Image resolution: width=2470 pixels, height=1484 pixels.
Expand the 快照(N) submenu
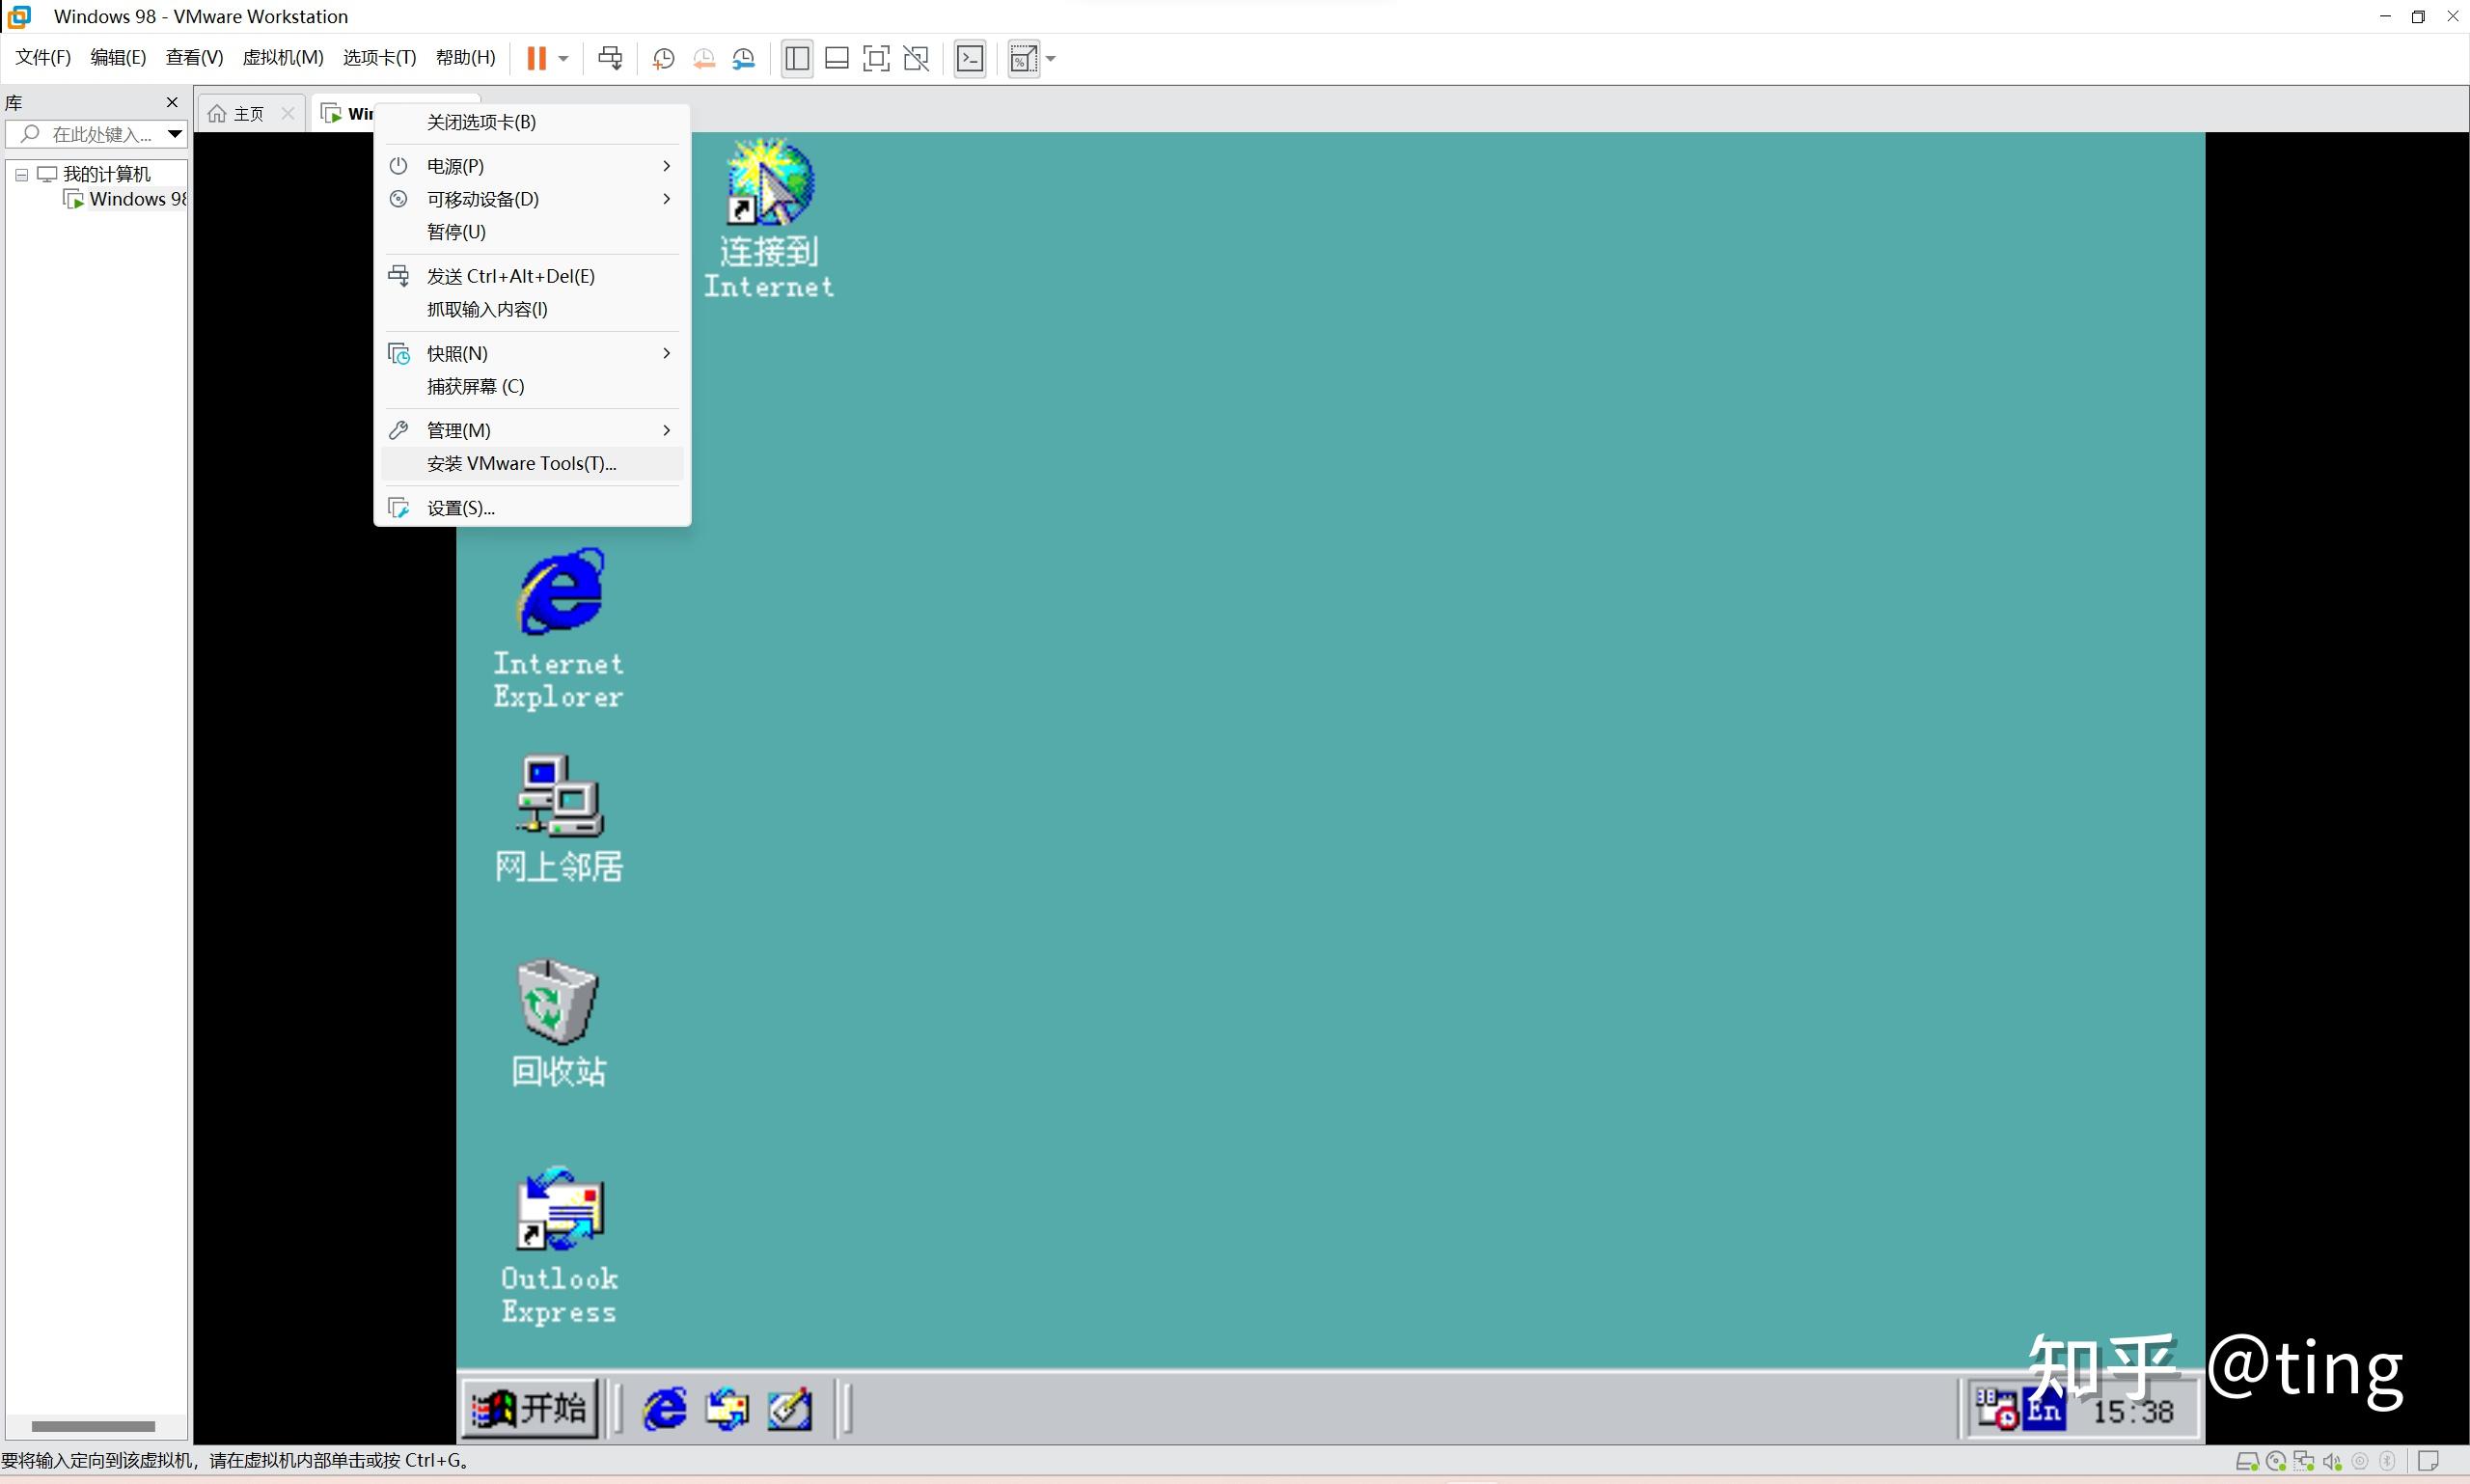click(532, 353)
